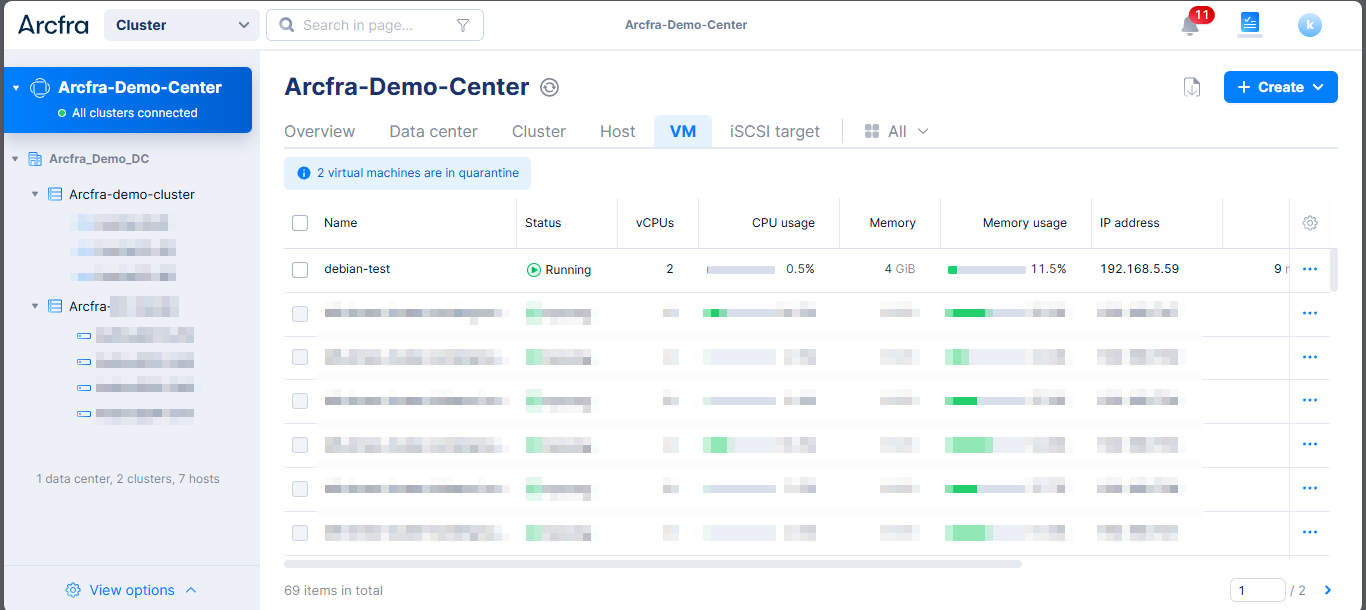Click the export download icon
The height and width of the screenshot is (610, 1366).
(x=1191, y=88)
